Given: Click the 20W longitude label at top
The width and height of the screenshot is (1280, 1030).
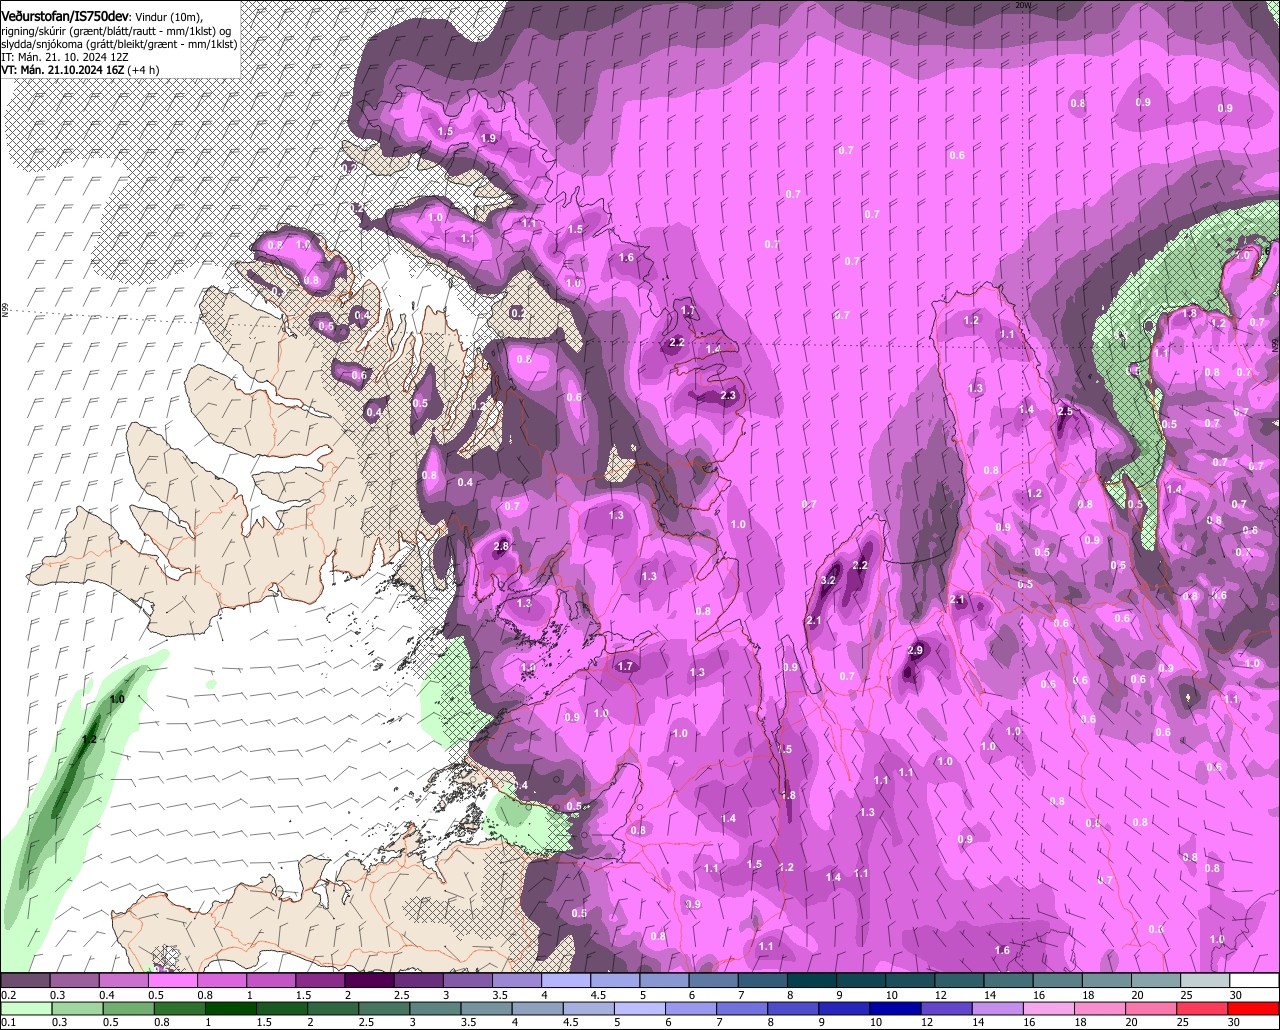Looking at the screenshot, I should pyautogui.click(x=1022, y=5).
